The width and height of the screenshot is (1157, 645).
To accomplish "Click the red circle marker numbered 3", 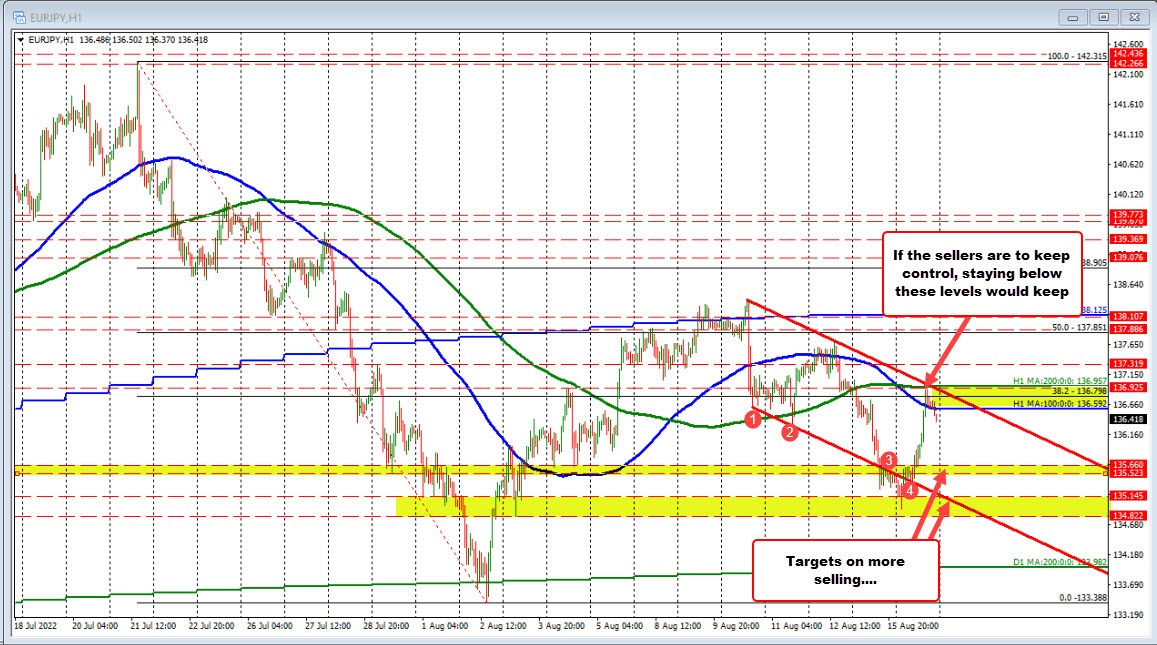I will coord(888,460).
